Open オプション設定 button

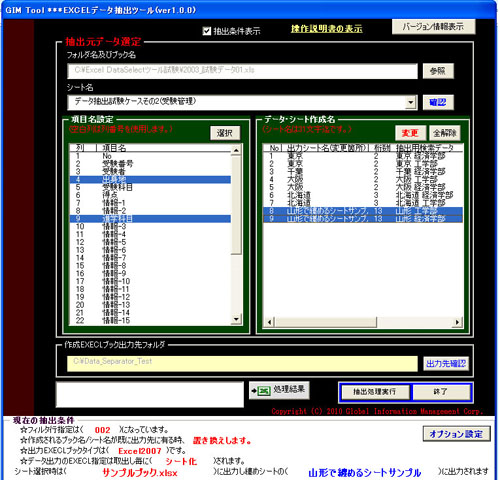(456, 434)
